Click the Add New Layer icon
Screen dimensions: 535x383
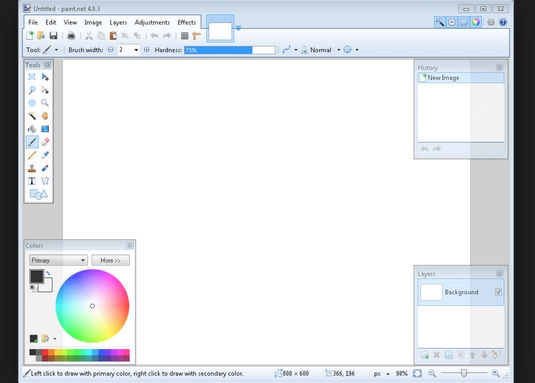(425, 355)
